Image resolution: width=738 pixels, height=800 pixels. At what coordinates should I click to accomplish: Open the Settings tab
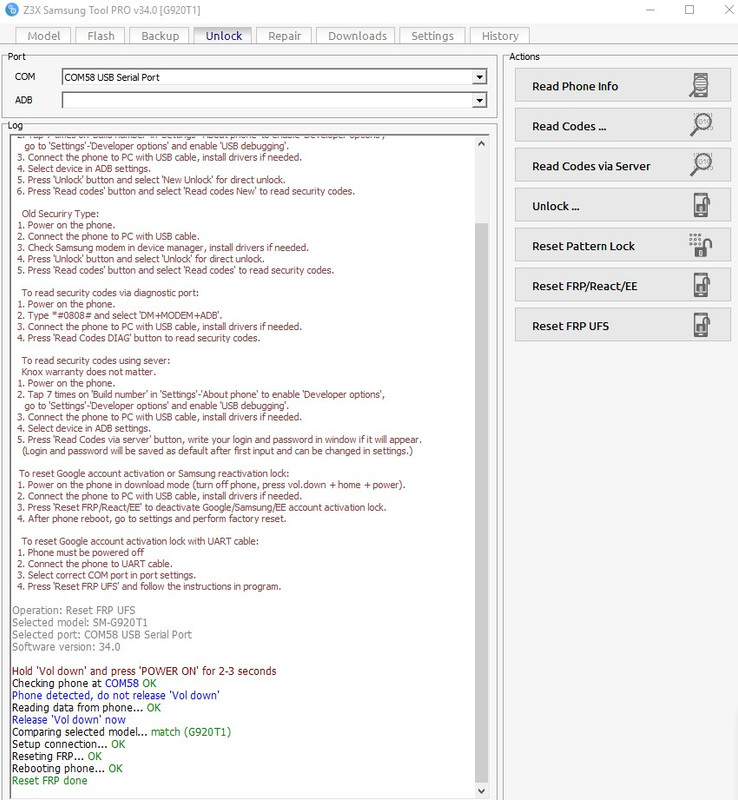coord(432,36)
